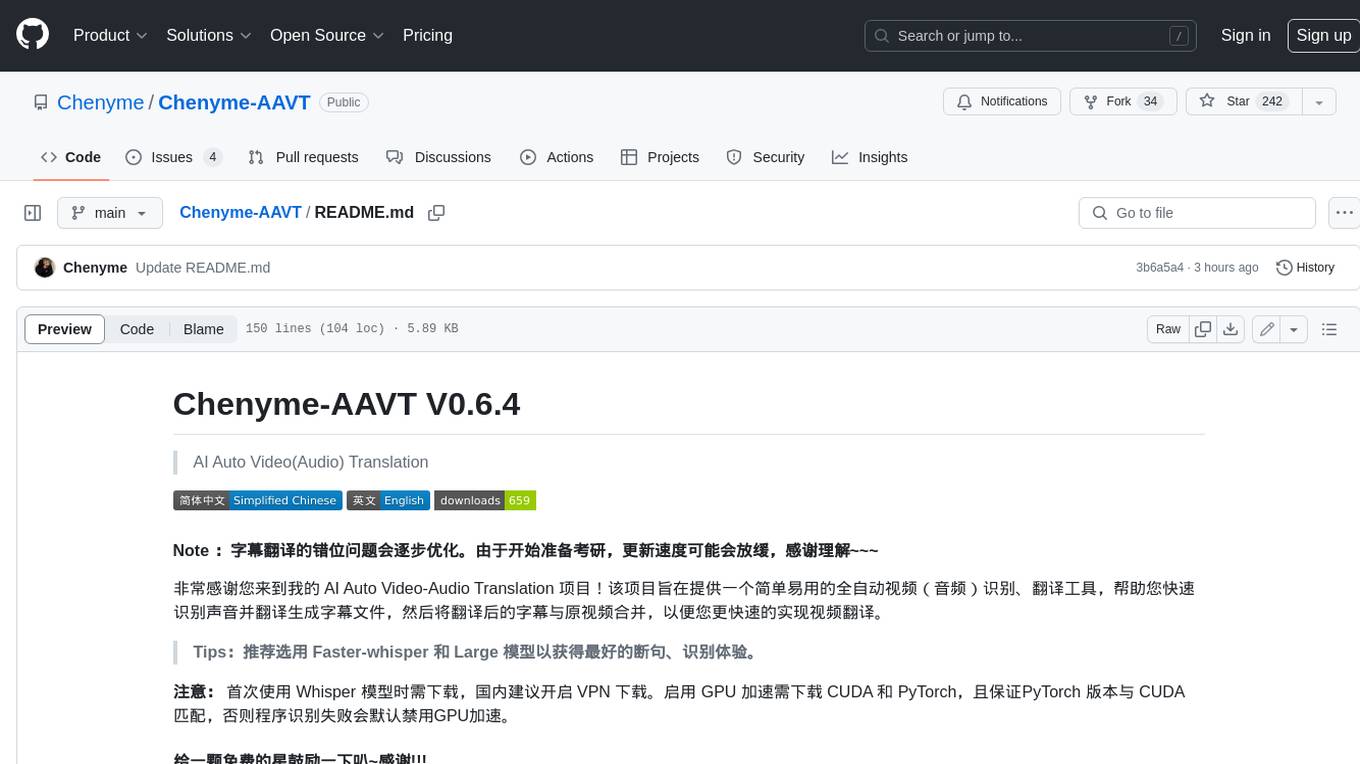Click the downloads 659 badge
This screenshot has width=1360, height=764.
(485, 500)
